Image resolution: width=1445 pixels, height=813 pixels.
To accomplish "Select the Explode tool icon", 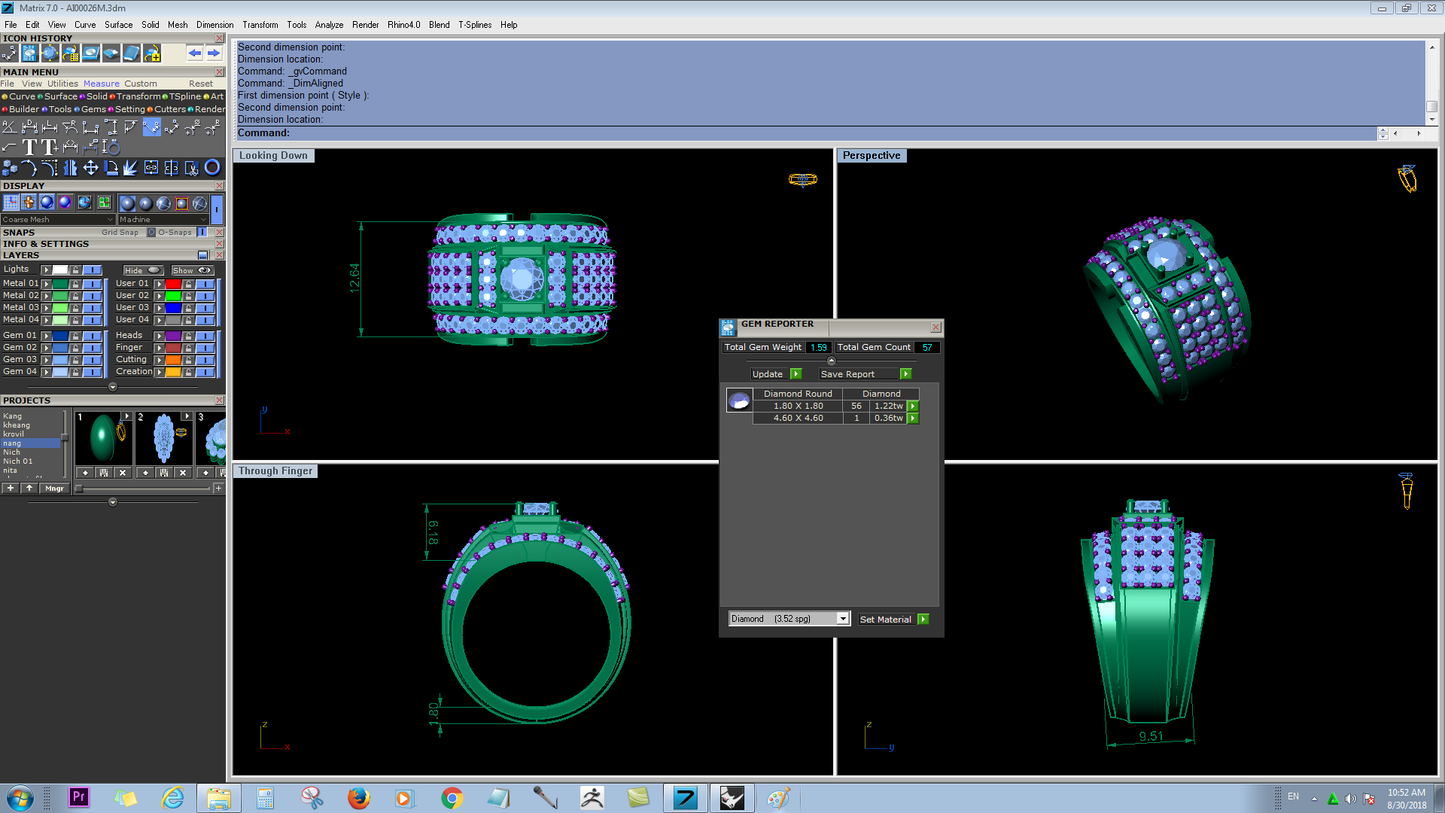I will click(x=131, y=168).
